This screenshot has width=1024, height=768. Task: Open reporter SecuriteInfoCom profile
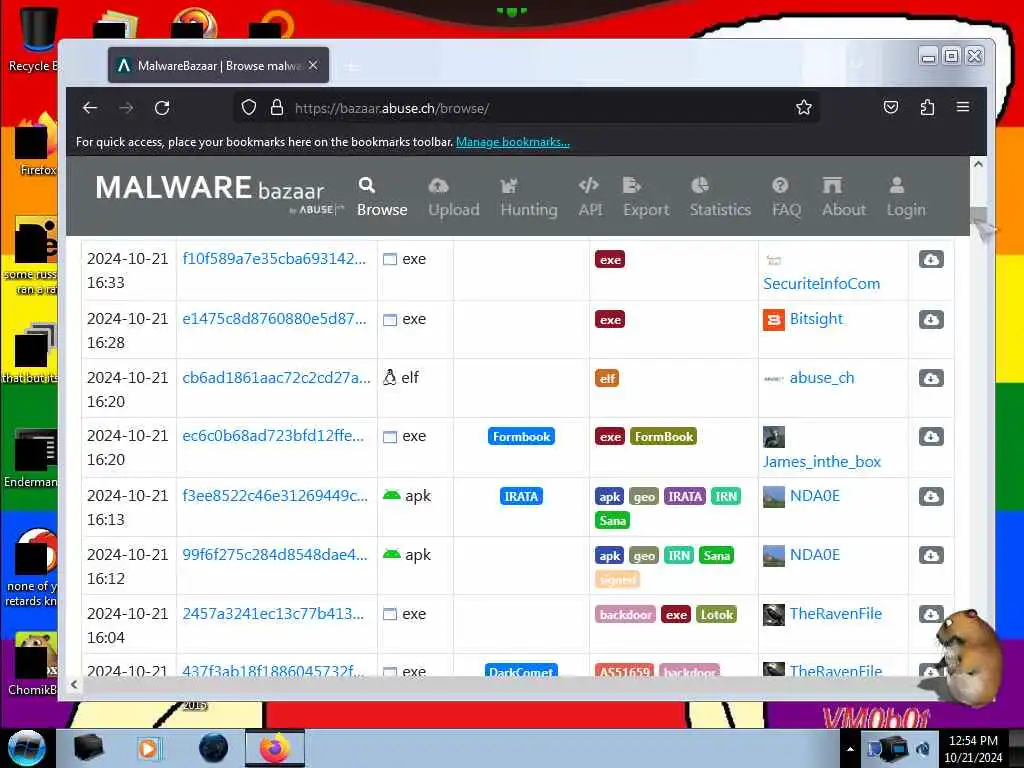[822, 283]
